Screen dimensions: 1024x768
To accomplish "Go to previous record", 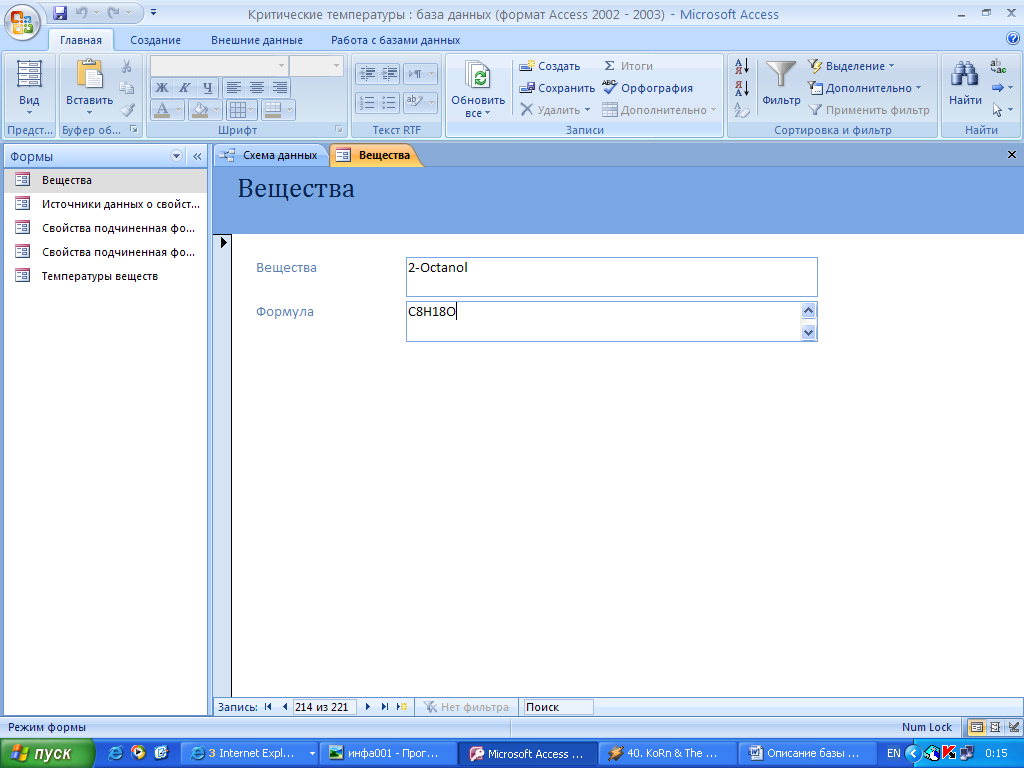I will [285, 707].
